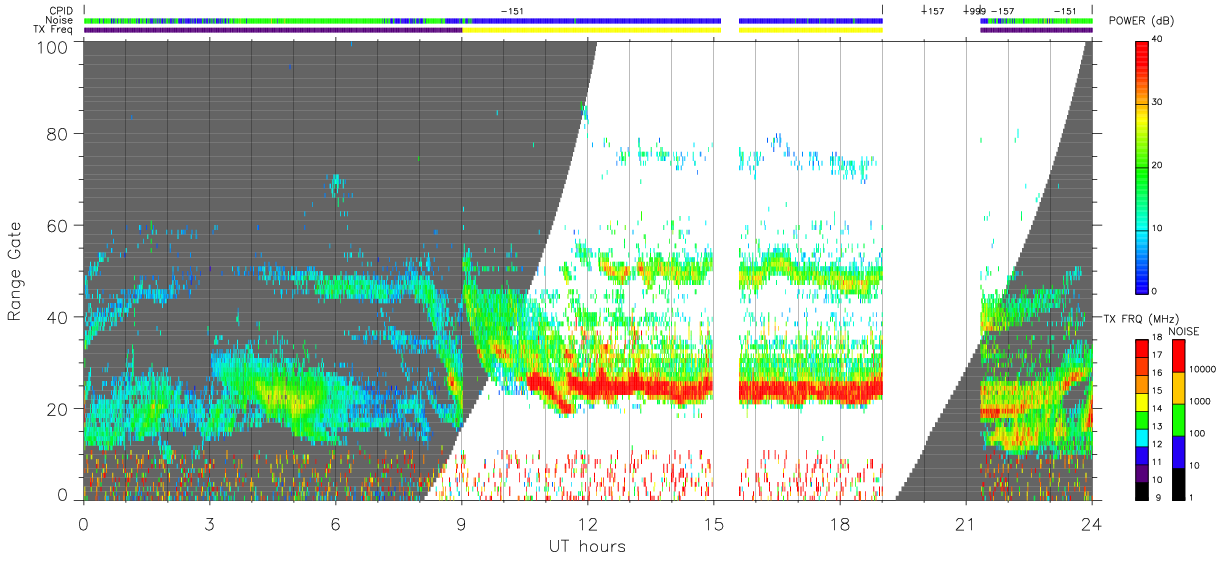Click the purple TX Freq bar after hour 21
Screen dimensions: 1228x567
(1036, 30)
